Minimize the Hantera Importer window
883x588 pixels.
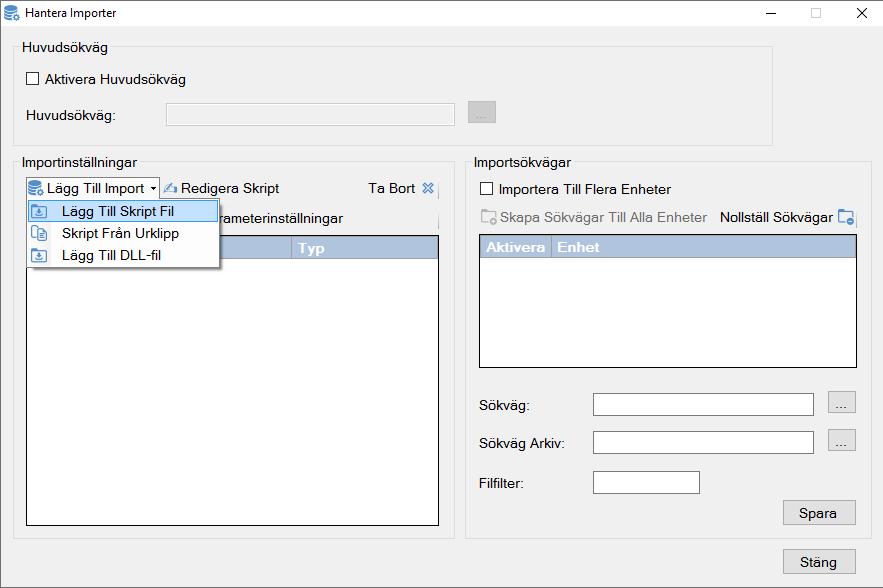click(771, 13)
